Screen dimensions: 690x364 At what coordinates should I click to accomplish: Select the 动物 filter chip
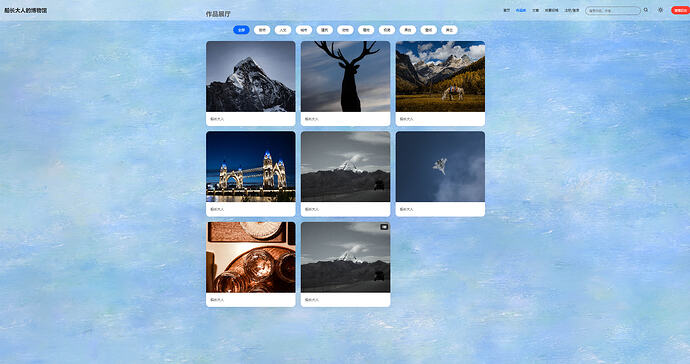point(345,30)
